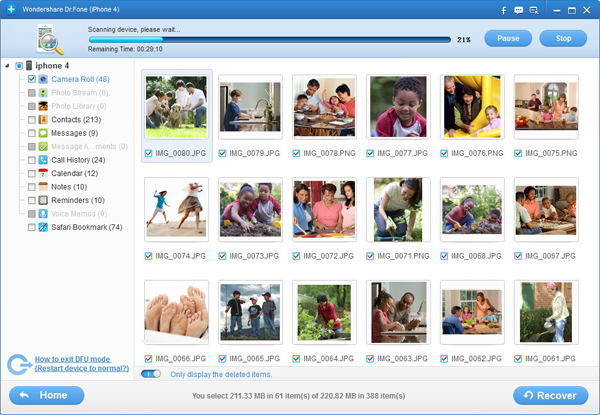Image resolution: width=600 pixels, height=415 pixels.
Task: Click the Call History phone icon
Action: [x=44, y=160]
